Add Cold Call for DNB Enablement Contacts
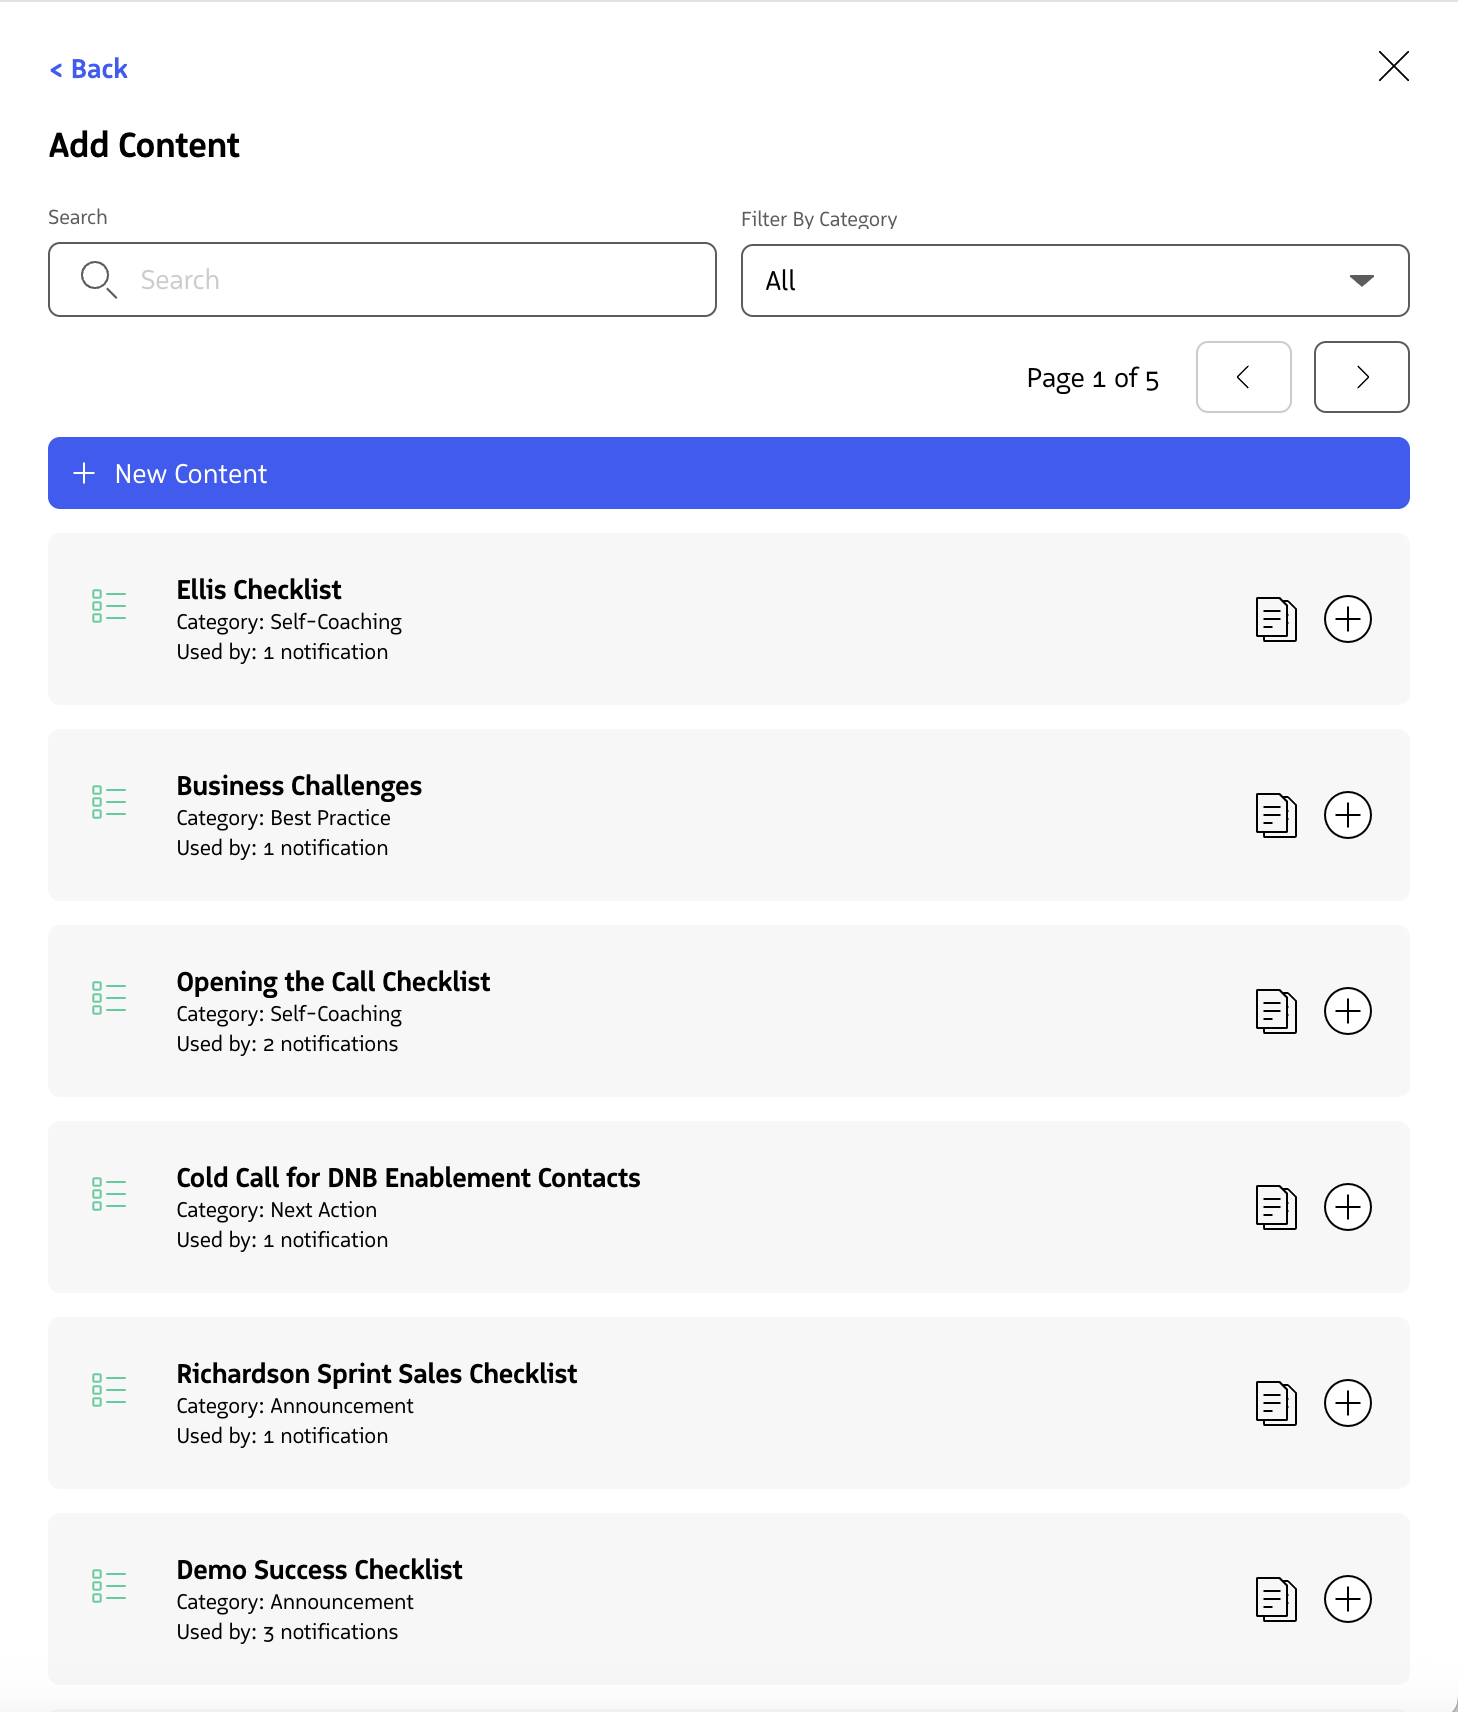Viewport: 1458px width, 1712px height. (1347, 1207)
